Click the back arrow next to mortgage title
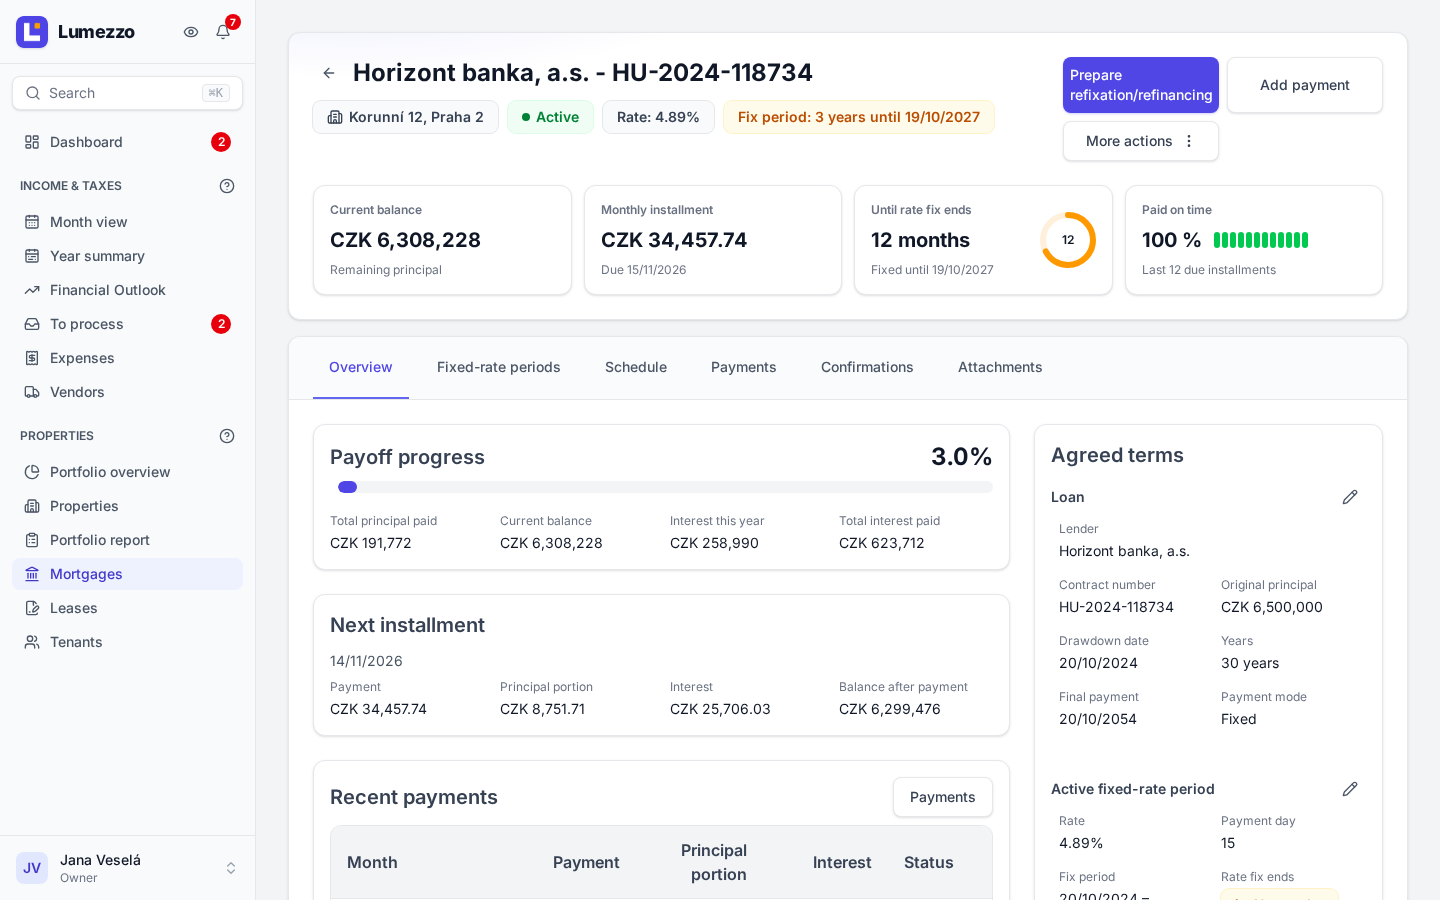The width and height of the screenshot is (1440, 900). 329,73
